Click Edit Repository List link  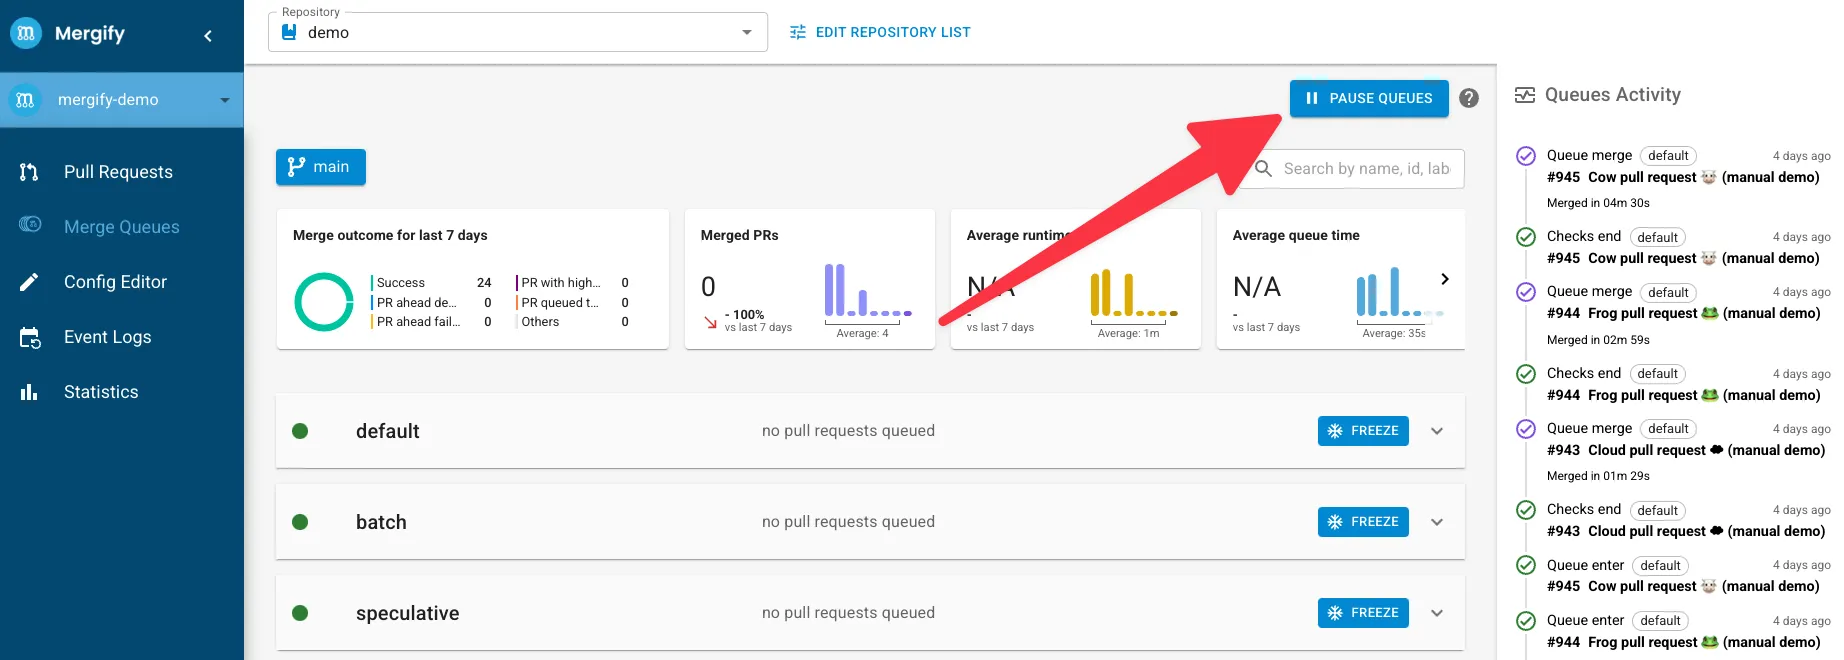[880, 32]
